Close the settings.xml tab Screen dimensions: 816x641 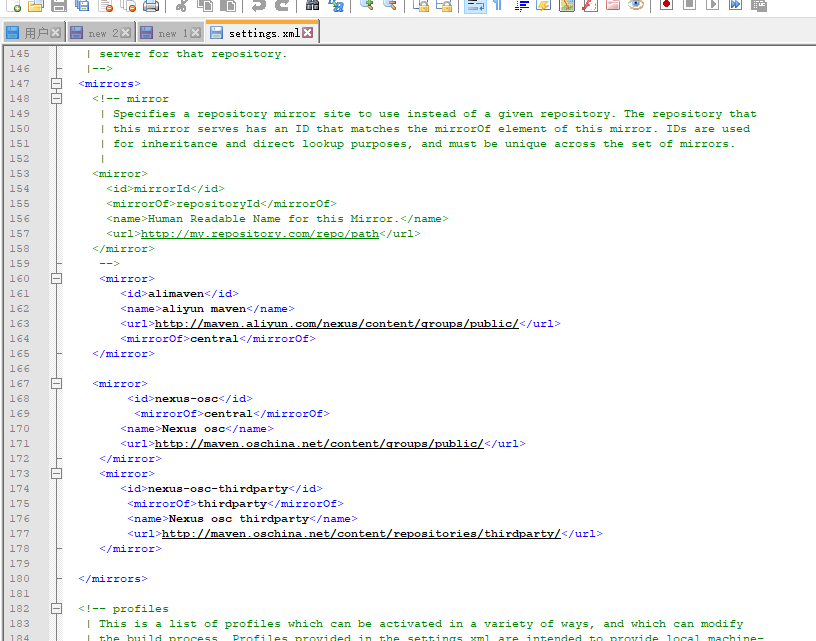click(308, 33)
